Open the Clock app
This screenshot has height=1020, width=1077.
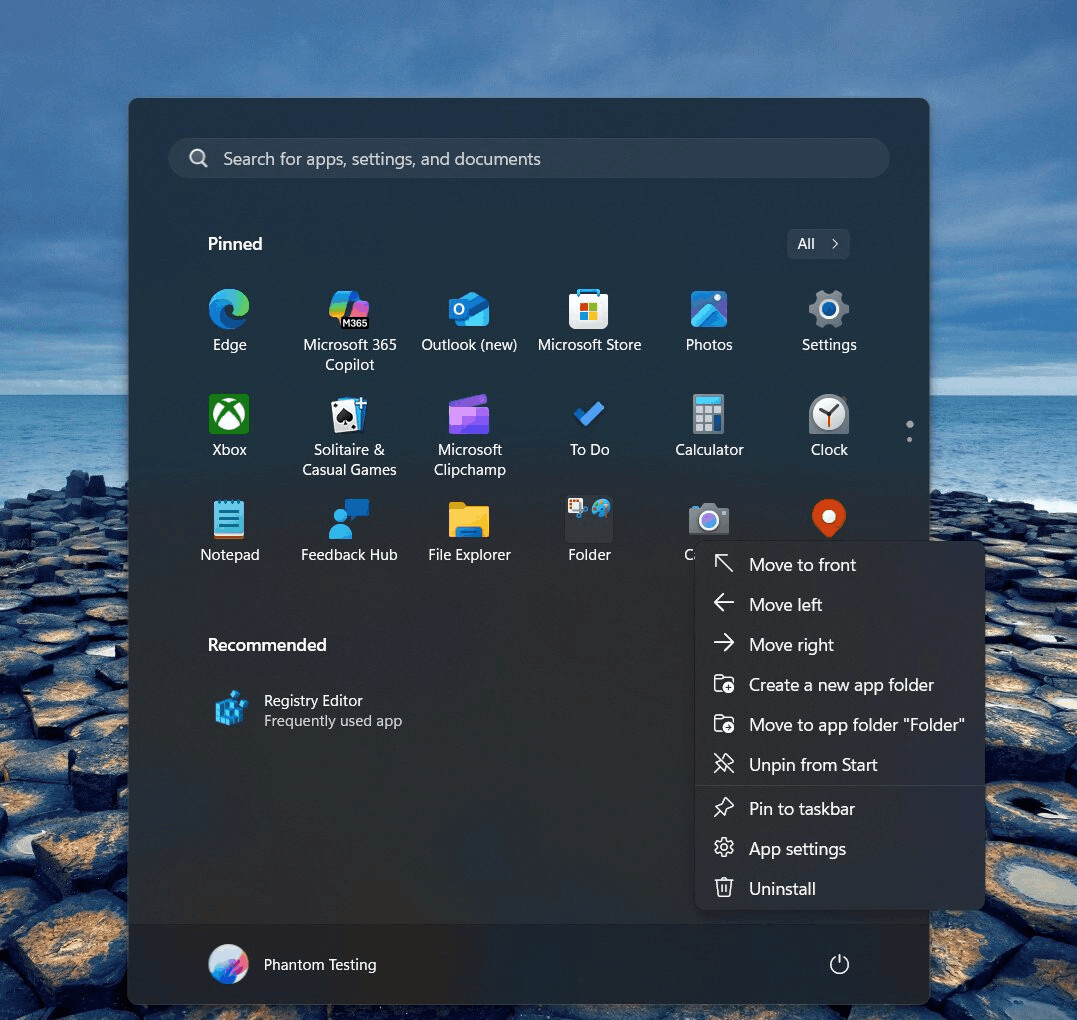pos(829,426)
